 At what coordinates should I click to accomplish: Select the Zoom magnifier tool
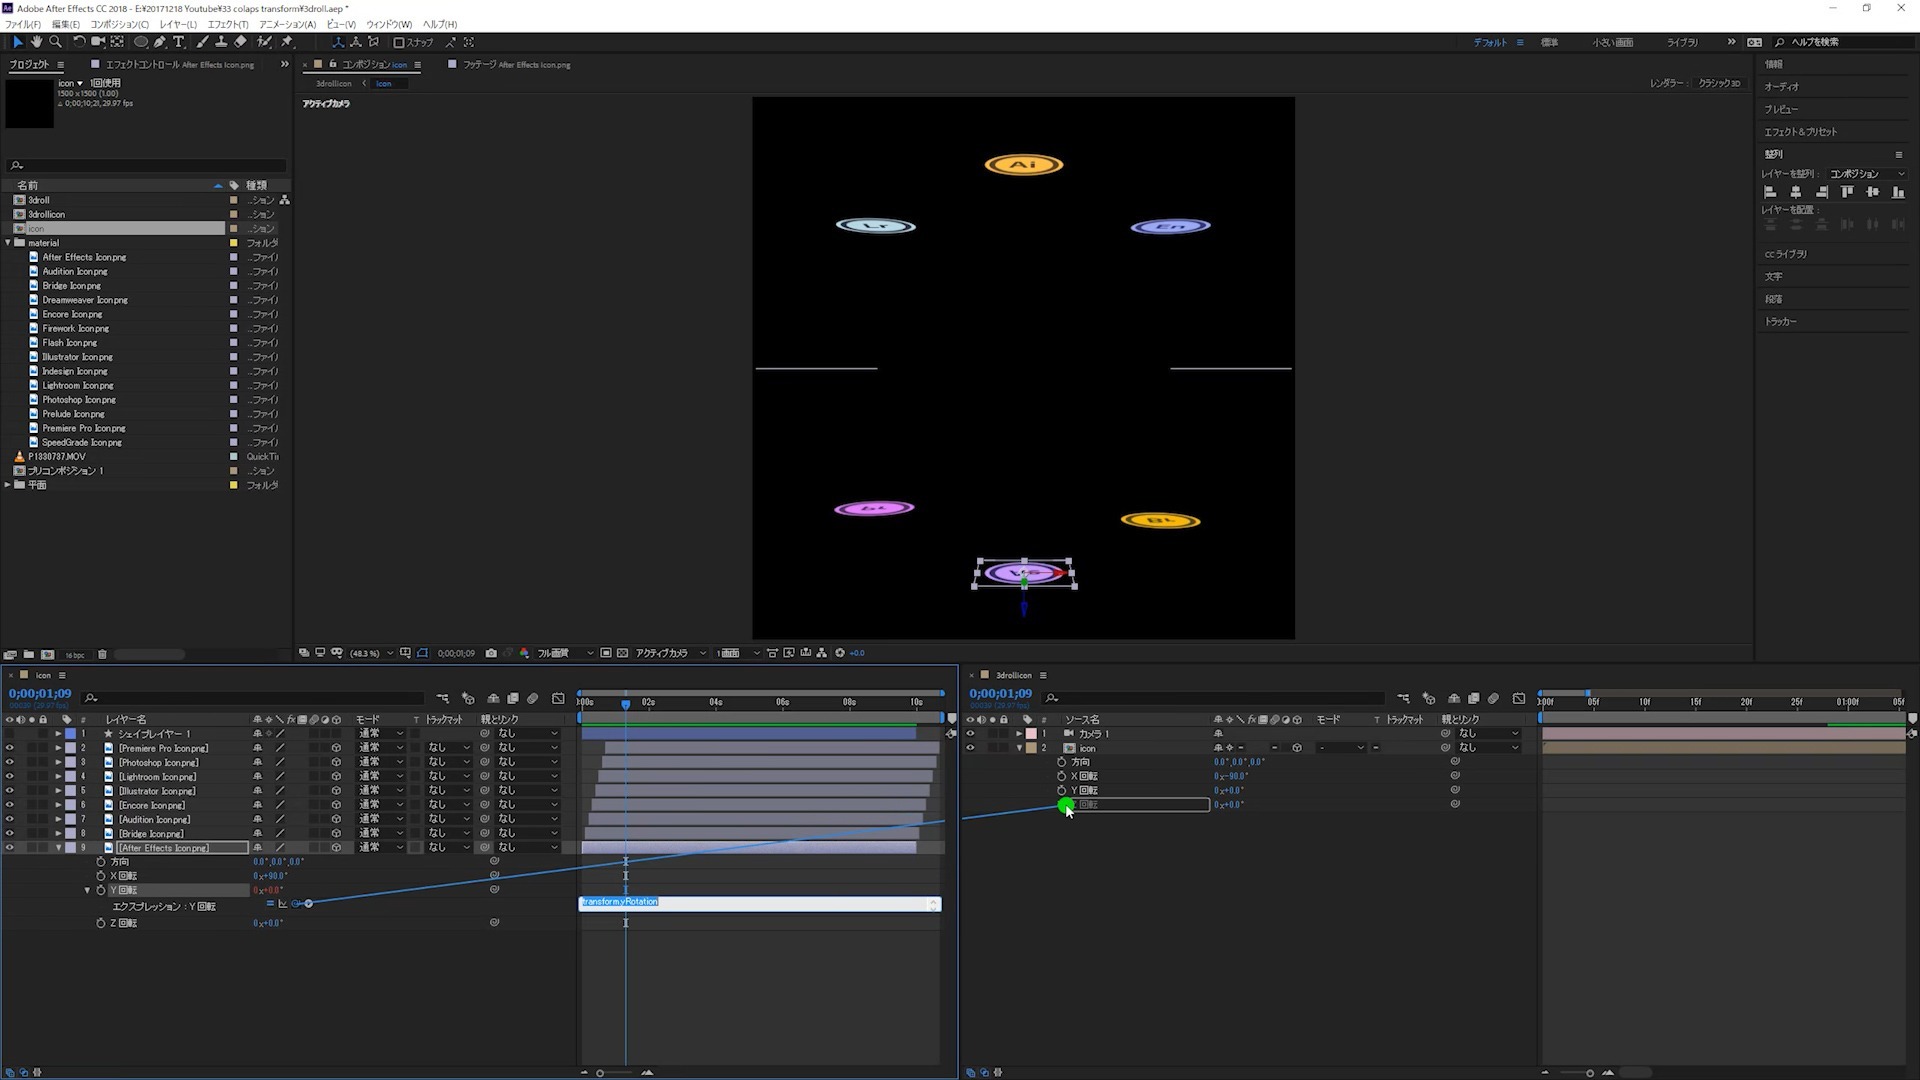[x=55, y=42]
